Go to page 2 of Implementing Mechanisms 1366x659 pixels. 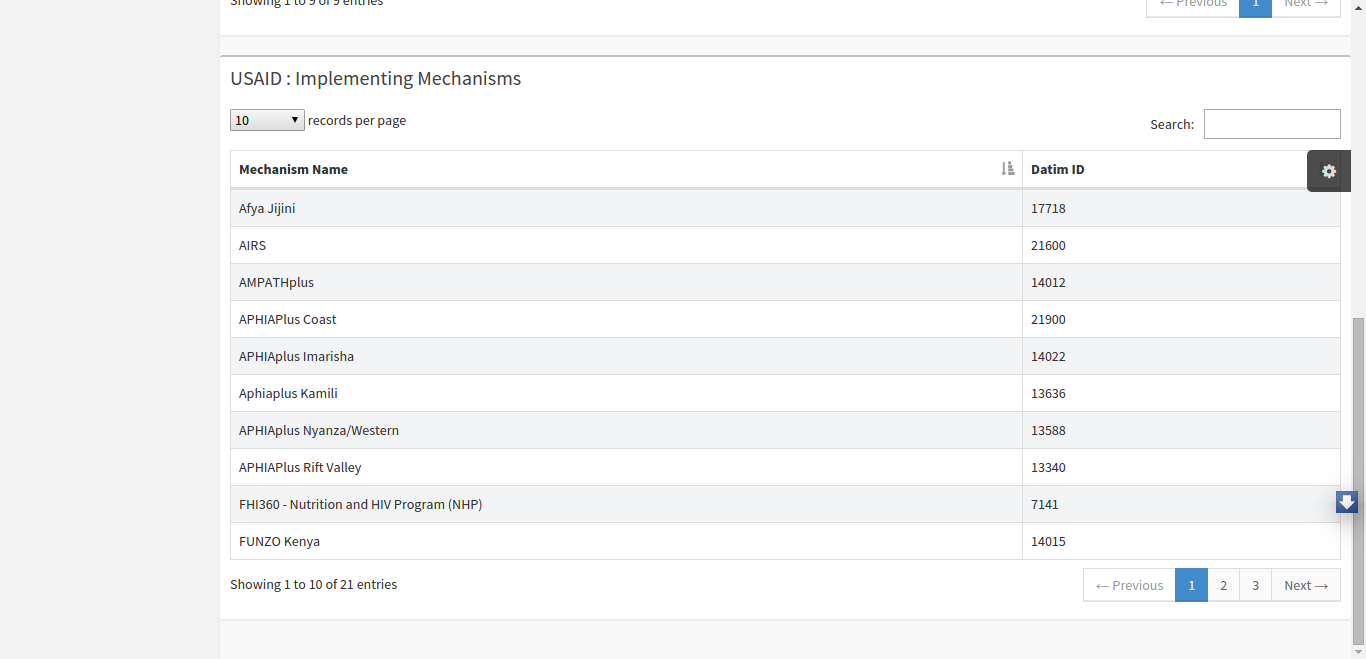pyautogui.click(x=1223, y=585)
